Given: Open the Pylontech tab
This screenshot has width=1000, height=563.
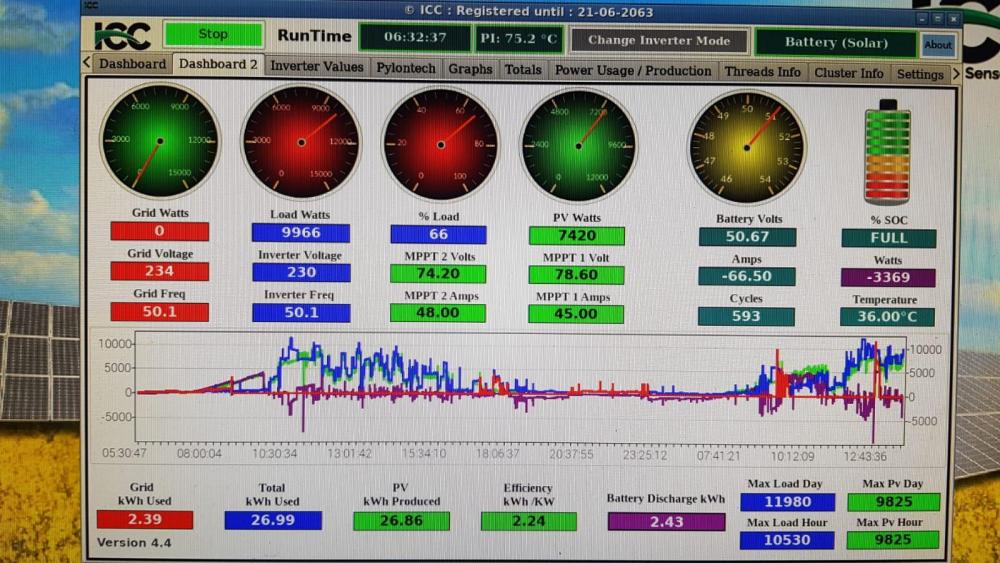Looking at the screenshot, I should (x=406, y=68).
